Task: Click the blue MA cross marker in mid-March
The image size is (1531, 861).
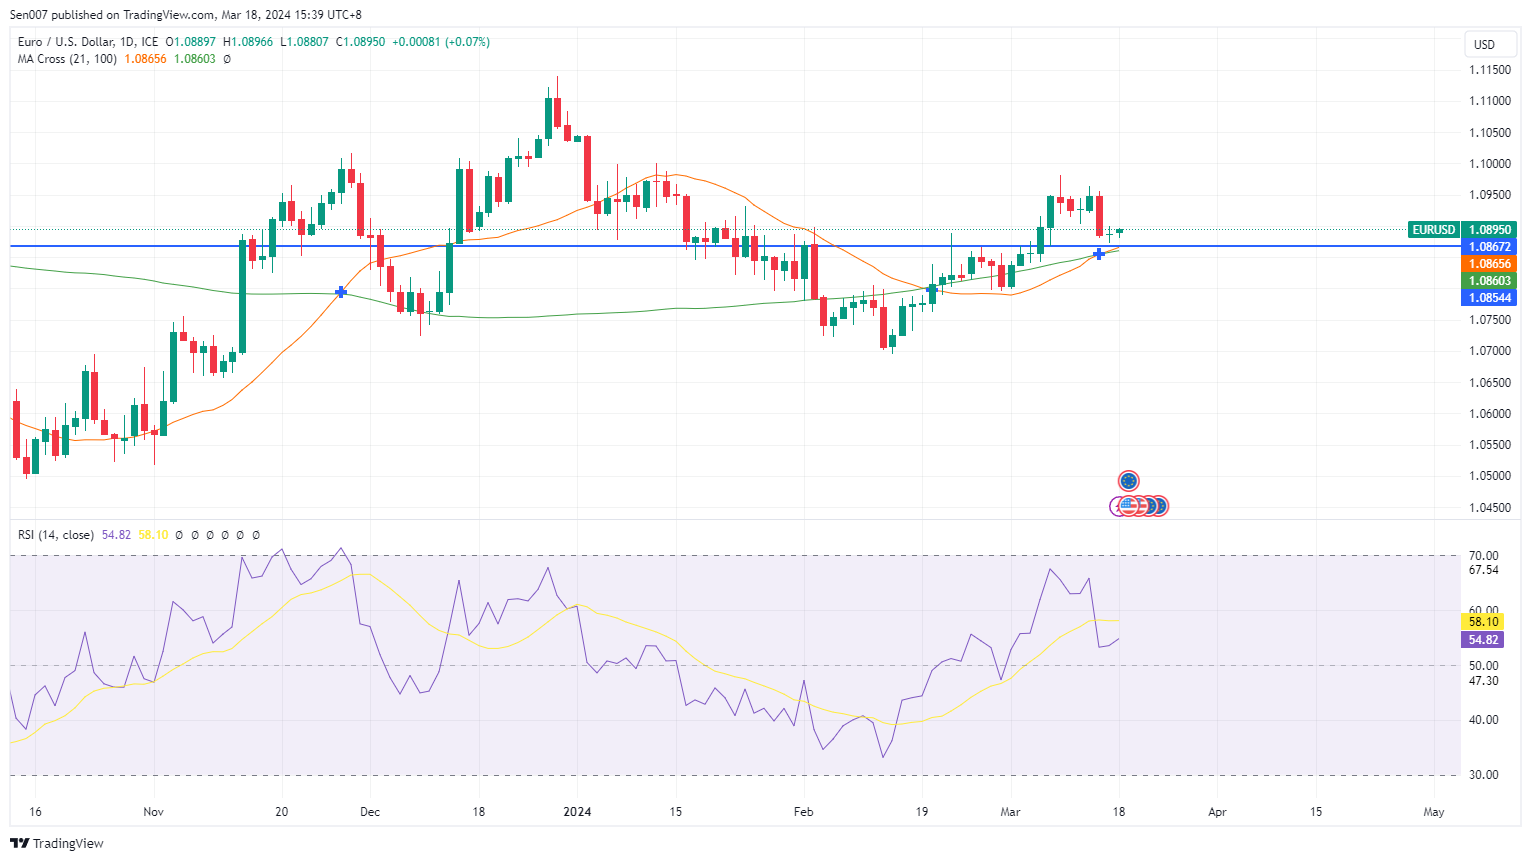Action: pyautogui.click(x=1099, y=254)
